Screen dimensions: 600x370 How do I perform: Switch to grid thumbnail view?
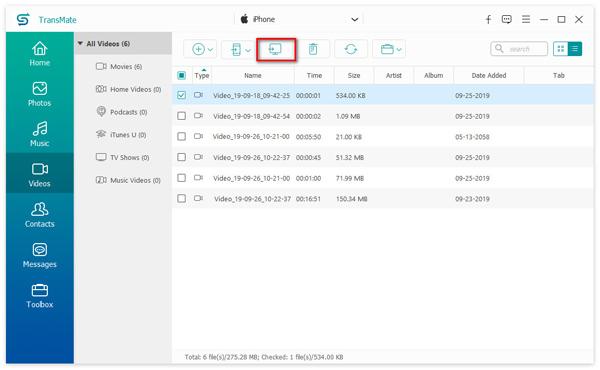click(561, 49)
